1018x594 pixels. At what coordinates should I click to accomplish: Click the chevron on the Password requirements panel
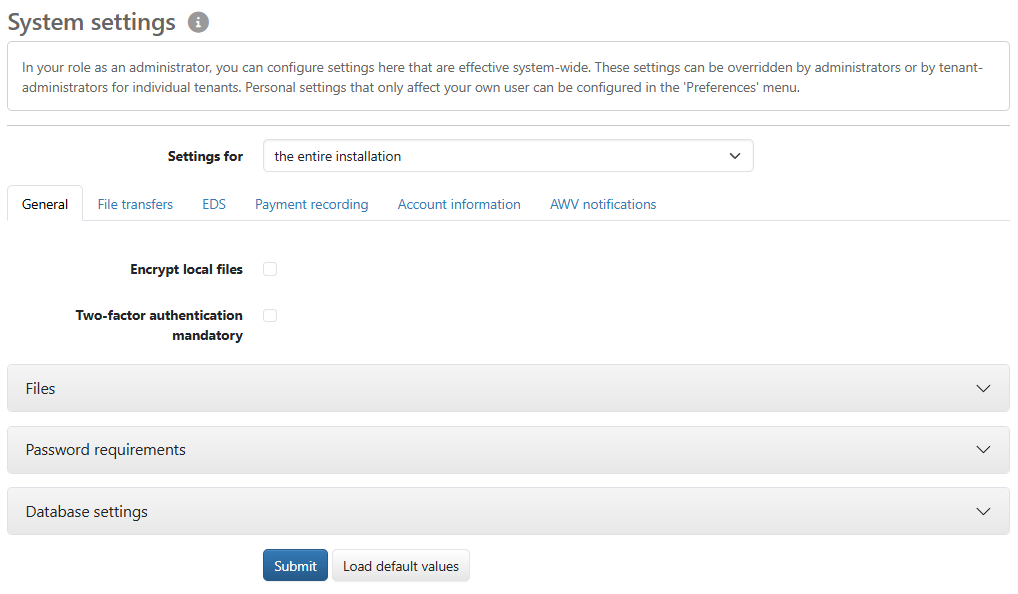[x=983, y=450]
